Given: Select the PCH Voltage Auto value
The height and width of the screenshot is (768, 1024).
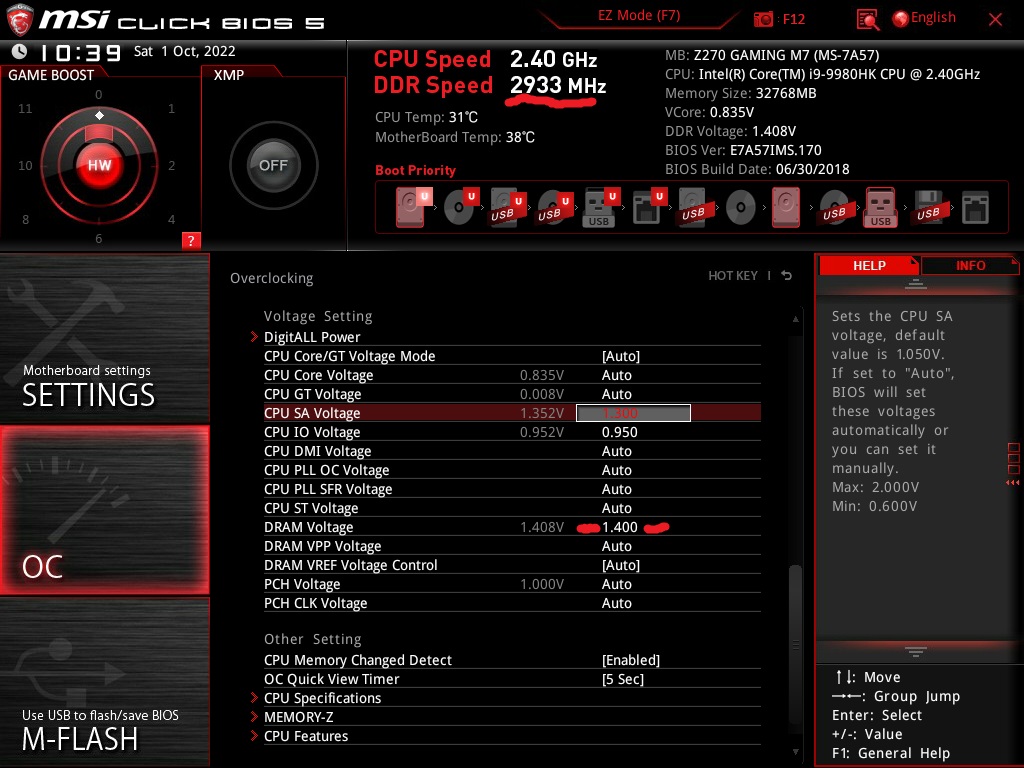Looking at the screenshot, I should (x=616, y=584).
